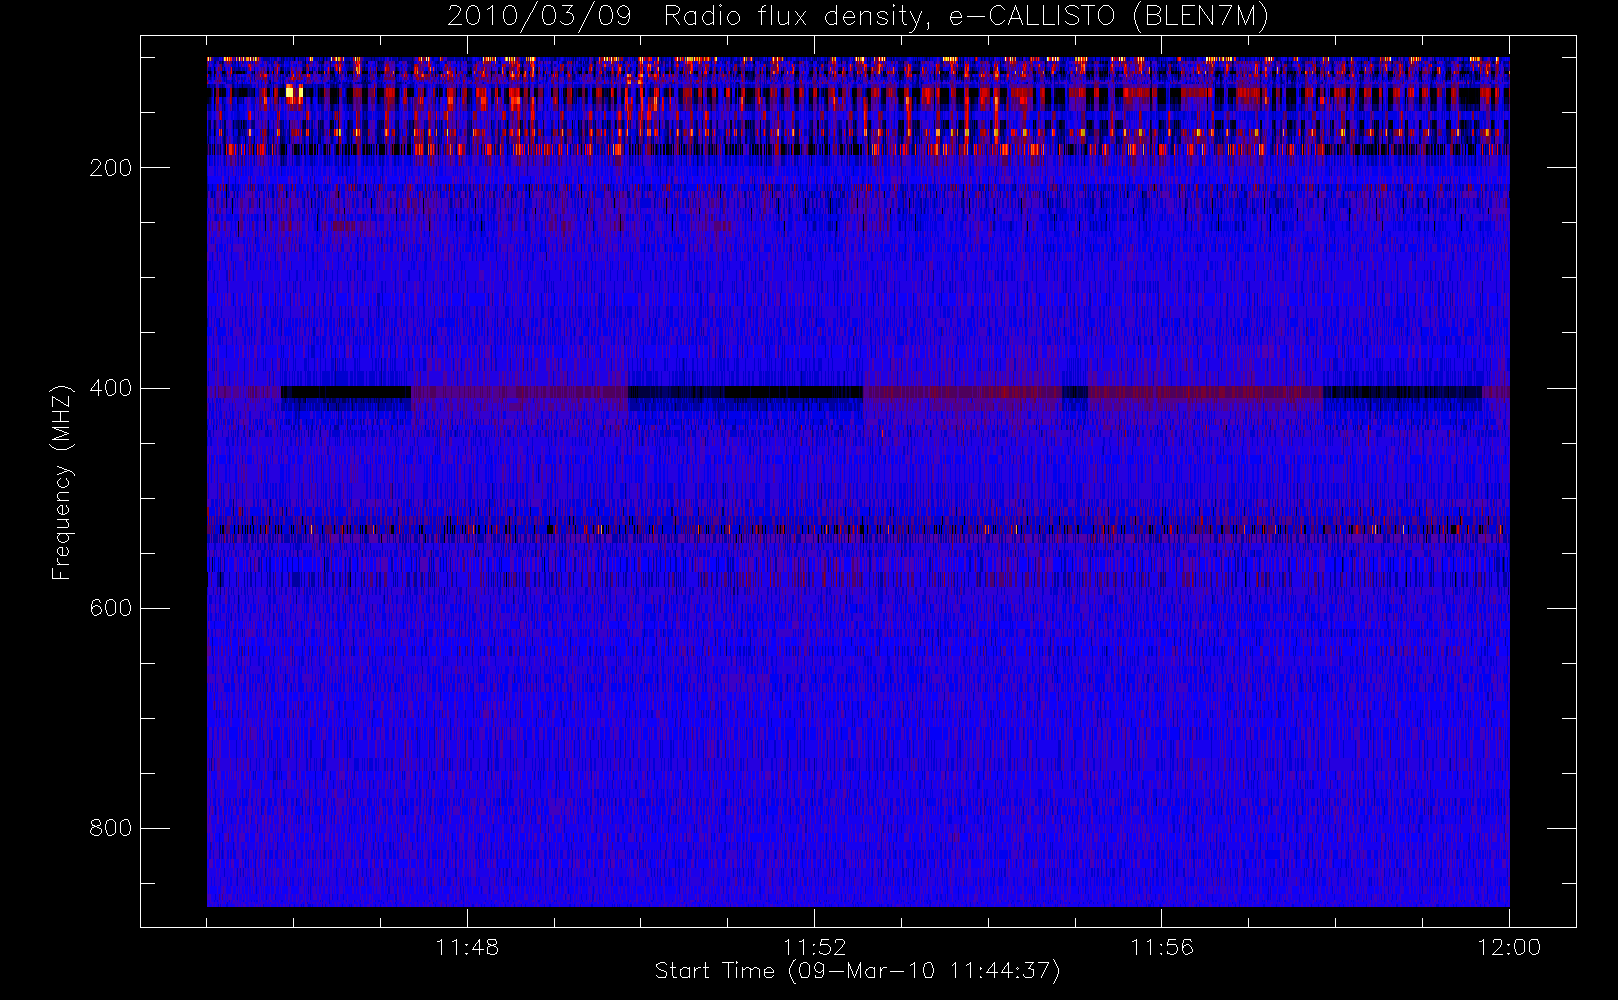Click the 12:00 time axis label
Screen dimensions: 1618x1000
[x=1509, y=947]
